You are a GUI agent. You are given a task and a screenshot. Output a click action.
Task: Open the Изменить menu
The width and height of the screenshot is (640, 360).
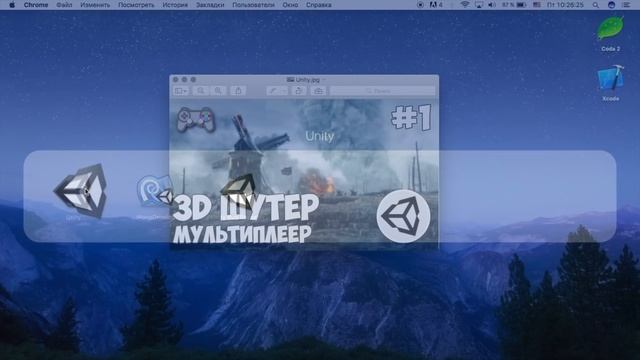tap(95, 5)
